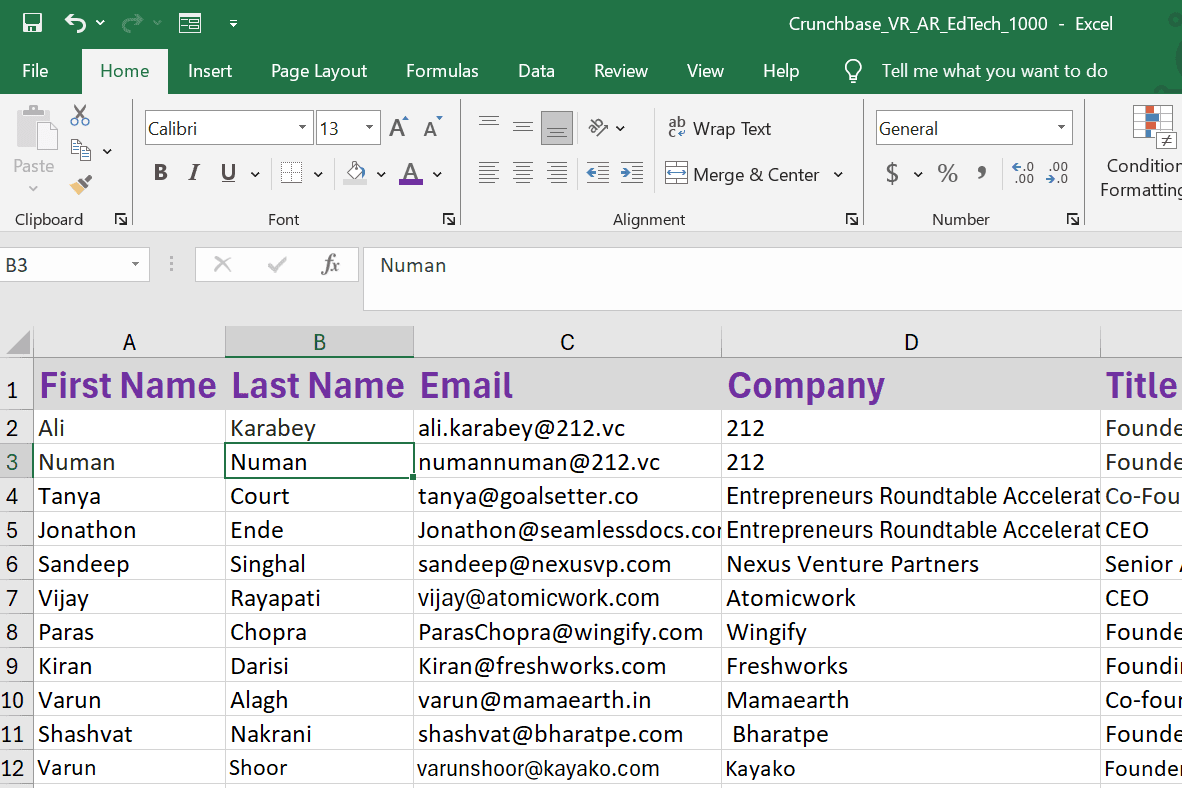Toggle the Wrap Text button
1182x788 pixels.
click(x=720, y=129)
